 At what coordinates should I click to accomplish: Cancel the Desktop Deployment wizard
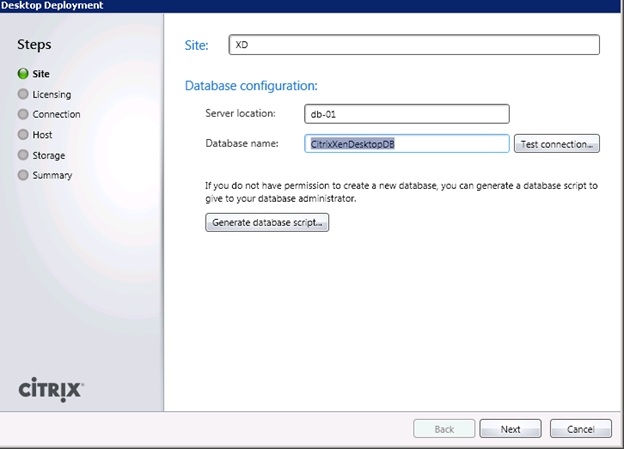pos(581,429)
